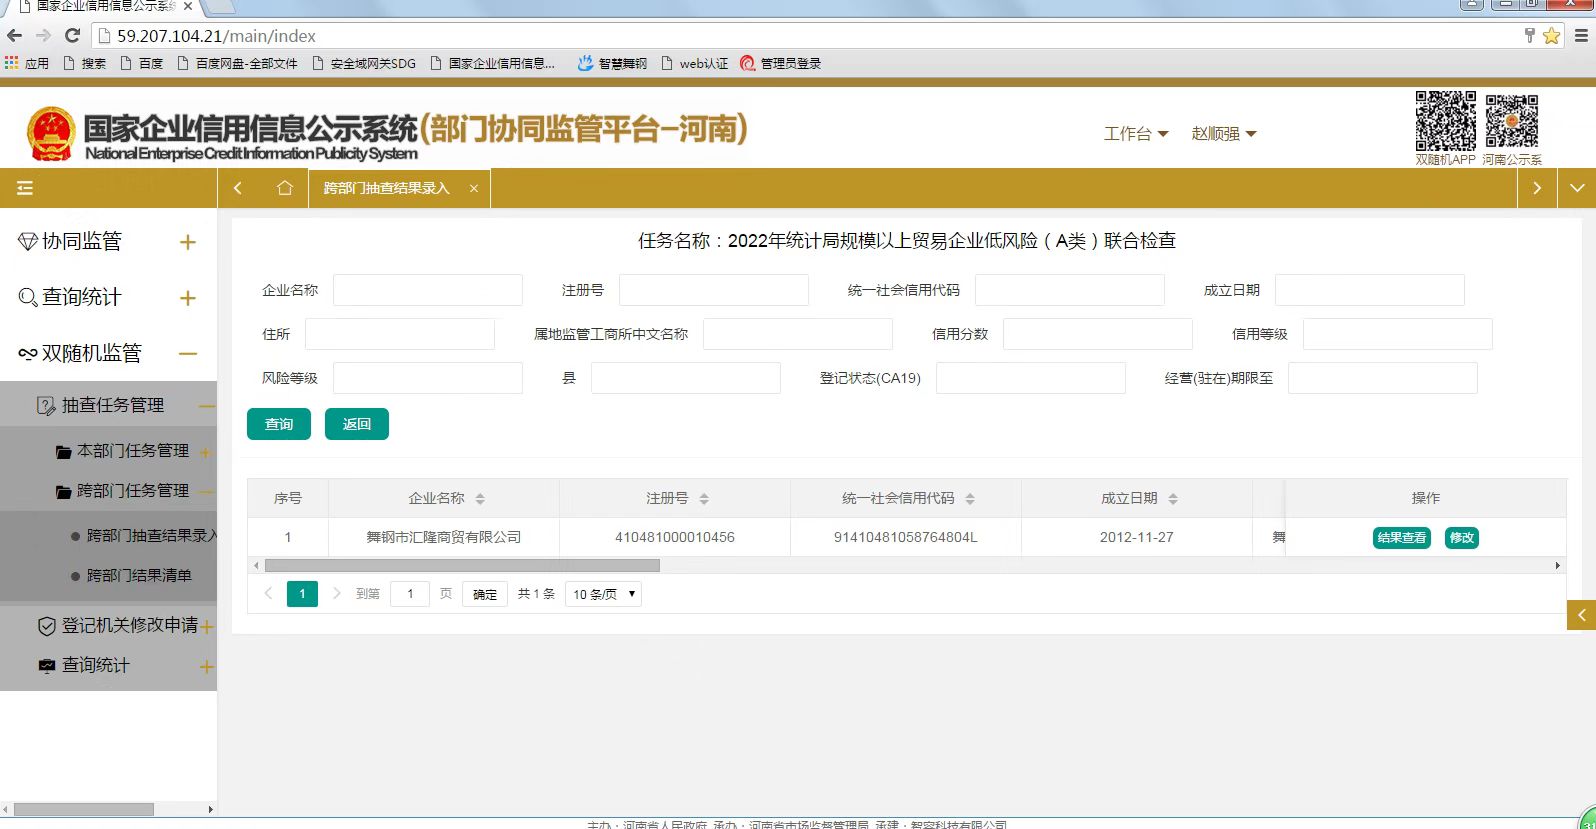Screen dimensions: 1596x829
Task: Click the 查询 search button
Action: 279,424
